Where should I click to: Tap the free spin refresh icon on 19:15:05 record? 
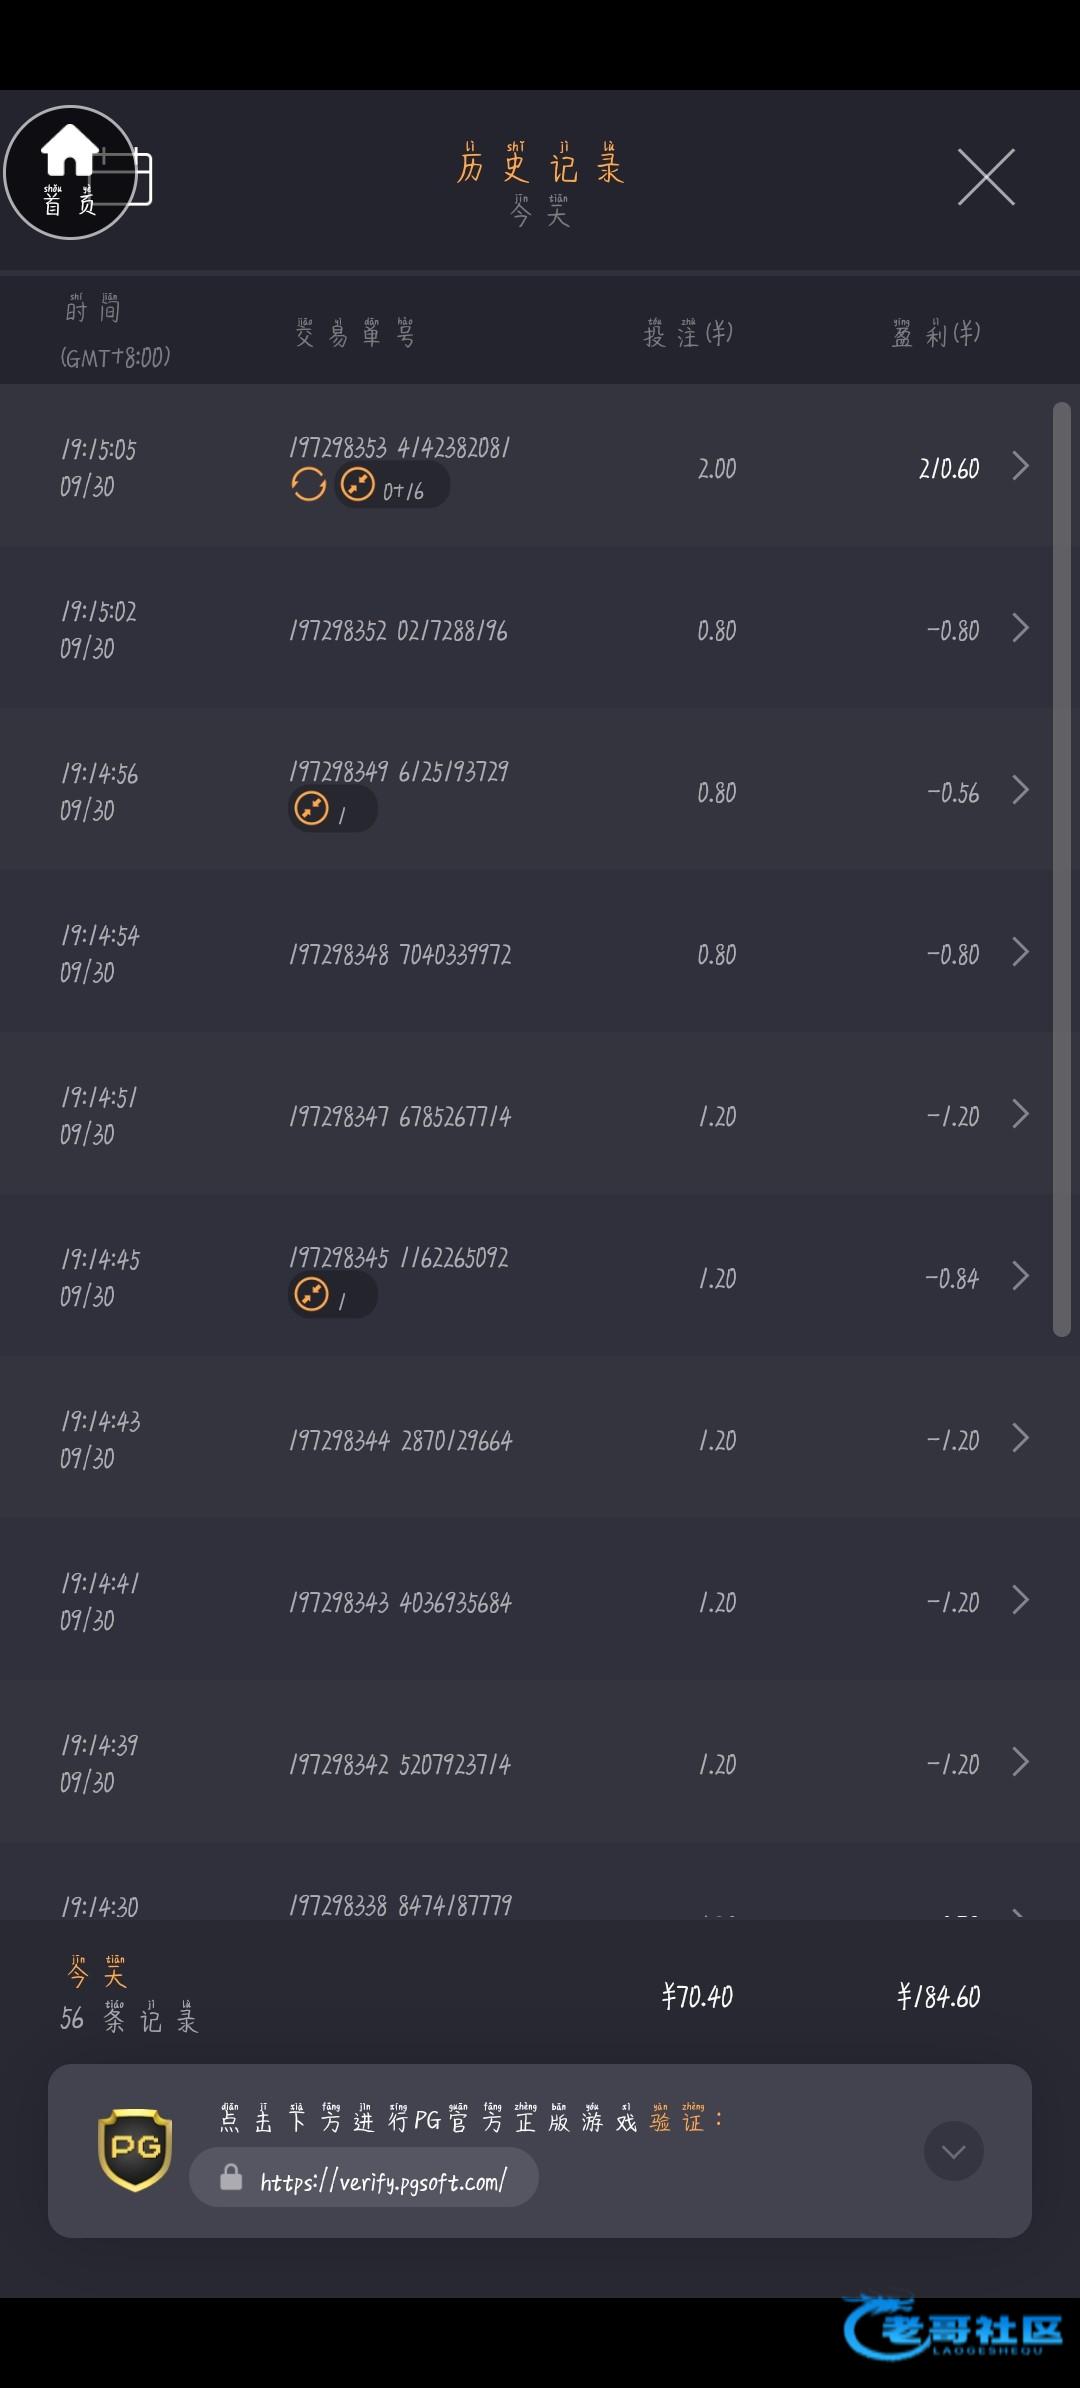pos(308,486)
